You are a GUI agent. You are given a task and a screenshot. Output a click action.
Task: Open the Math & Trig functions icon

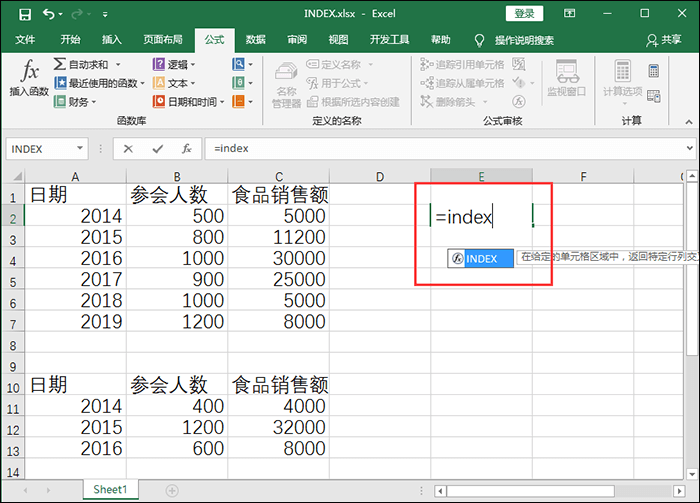pos(242,83)
